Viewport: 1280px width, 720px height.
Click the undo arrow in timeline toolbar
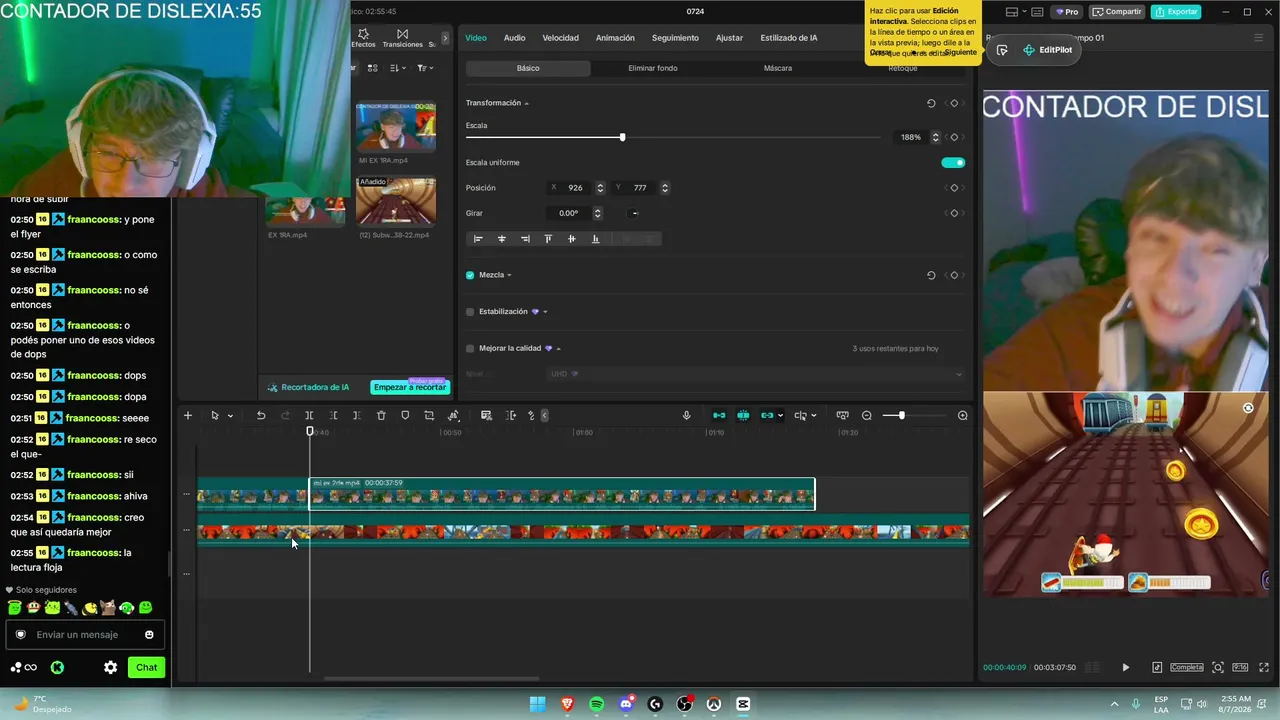click(261, 416)
